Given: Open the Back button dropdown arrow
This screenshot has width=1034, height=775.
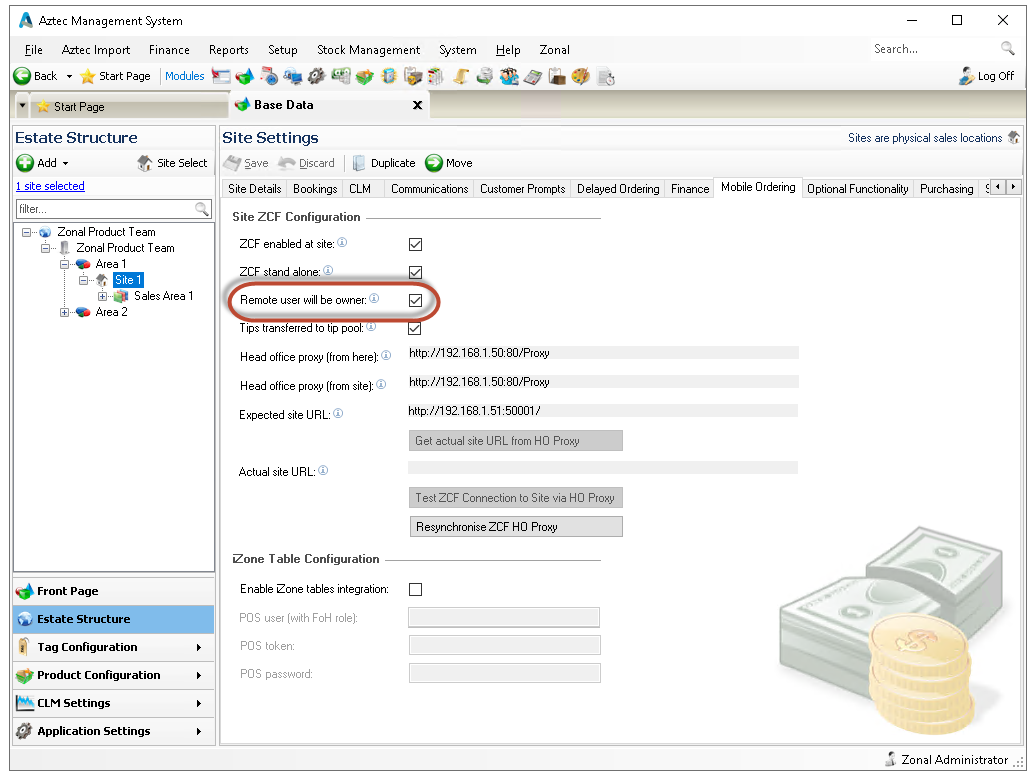Looking at the screenshot, I should pyautogui.click(x=69, y=77).
